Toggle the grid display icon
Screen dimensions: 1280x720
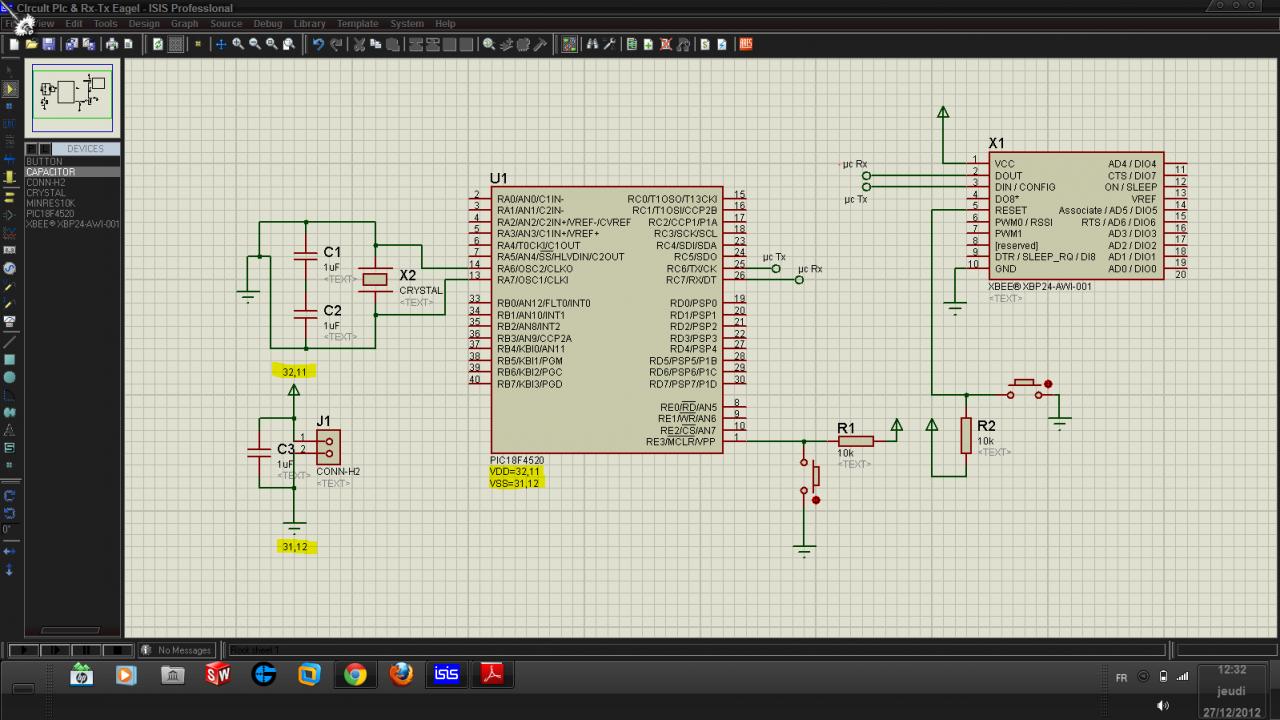175,44
